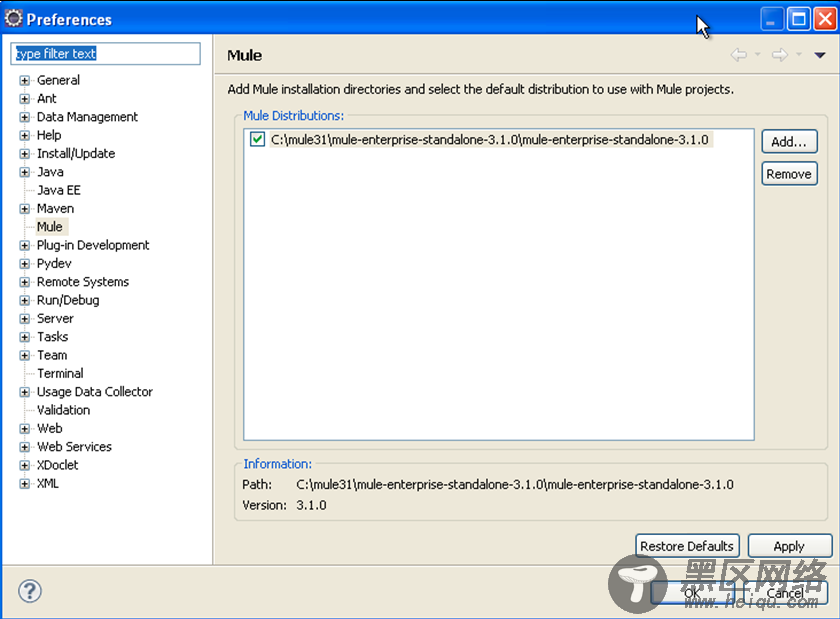Click the Add... distribution button

789,141
